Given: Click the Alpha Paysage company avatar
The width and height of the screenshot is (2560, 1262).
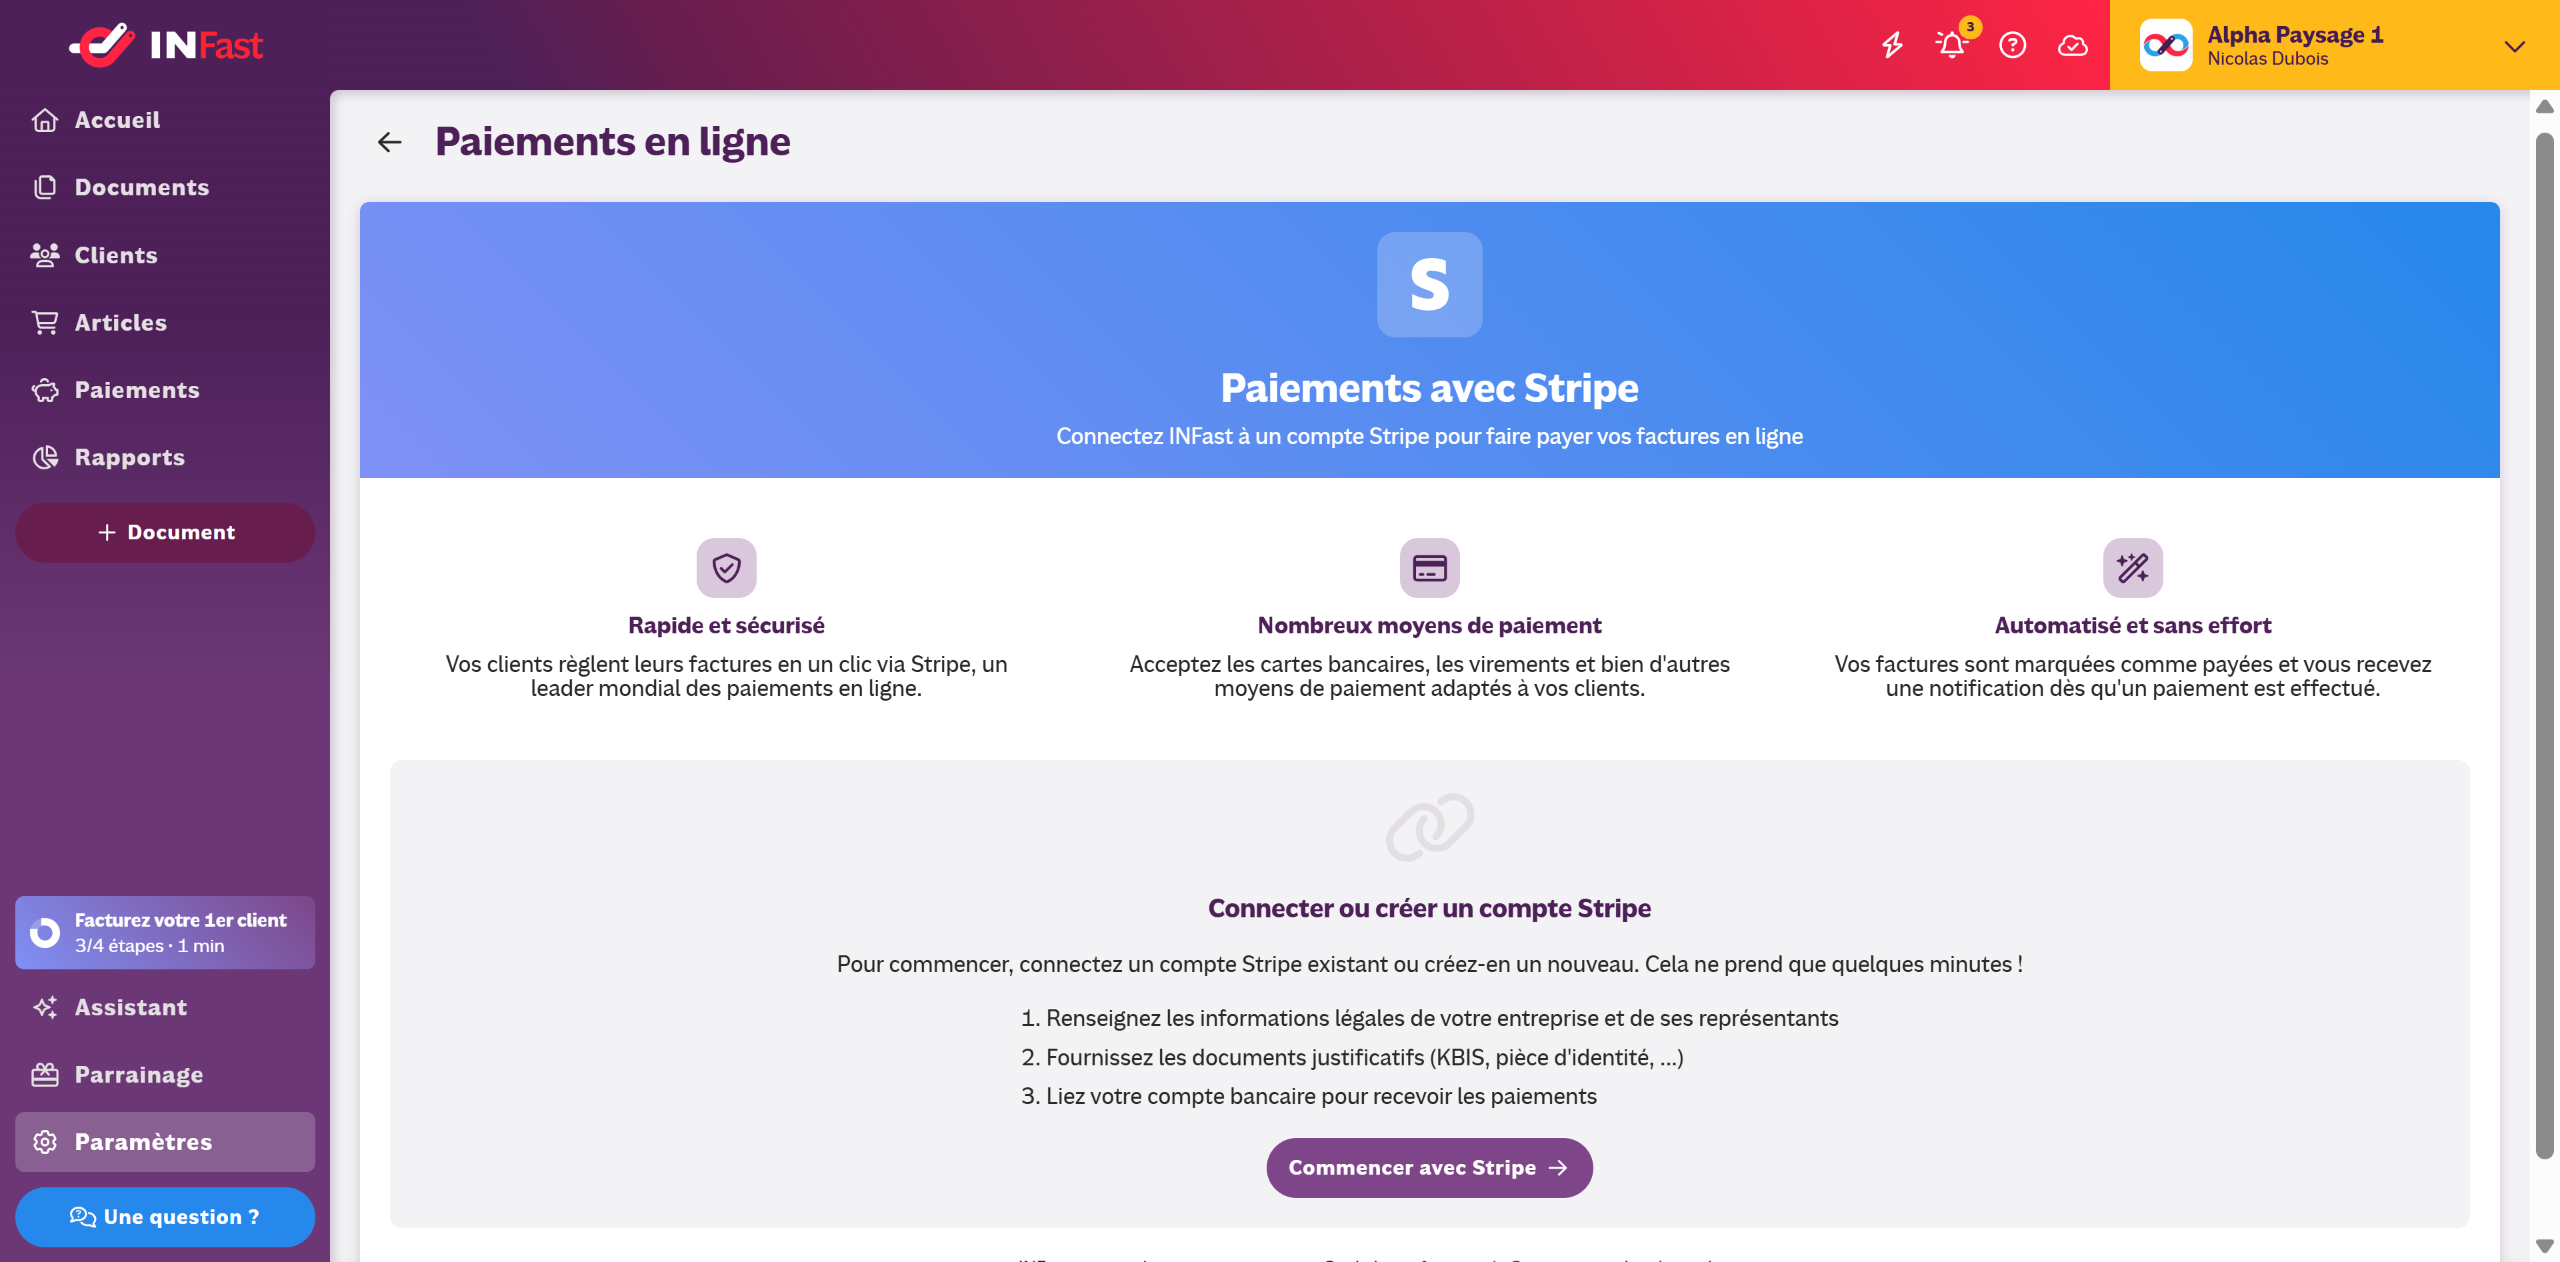Looking at the screenshot, I should coord(2166,45).
